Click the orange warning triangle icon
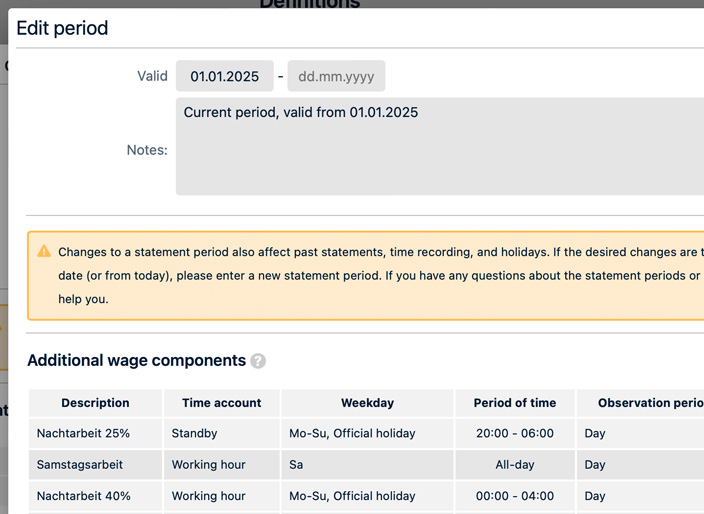Screen dimensions: 704x514 [44, 251]
